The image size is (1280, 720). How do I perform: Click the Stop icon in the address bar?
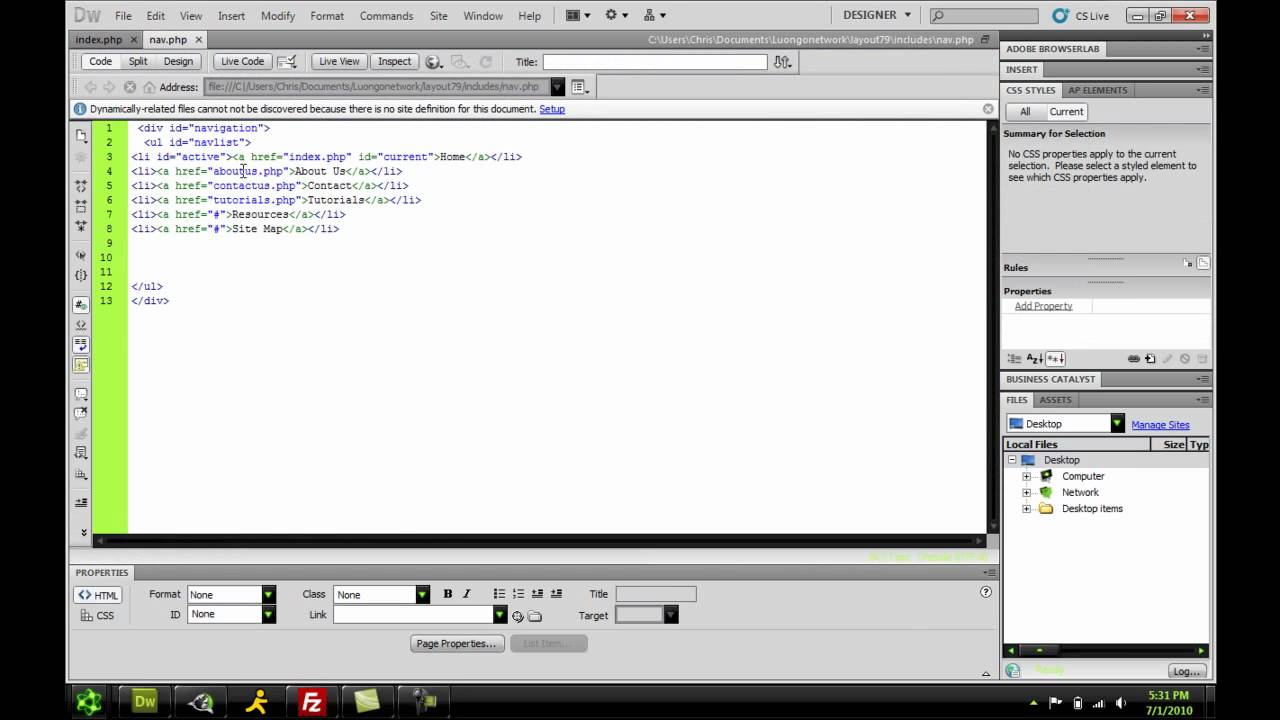[129, 87]
